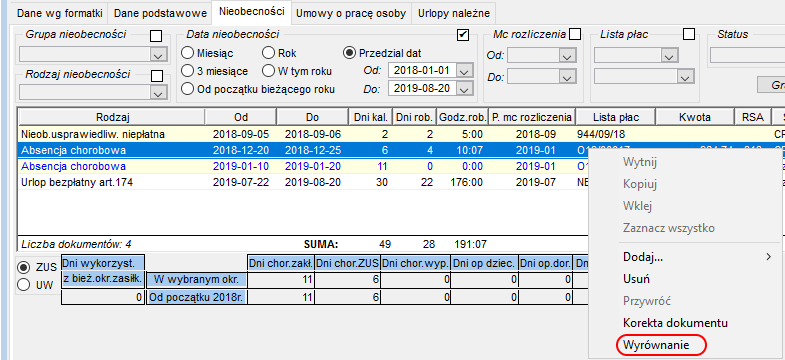
Task: Choose the W tym roku option
Action: [268, 71]
